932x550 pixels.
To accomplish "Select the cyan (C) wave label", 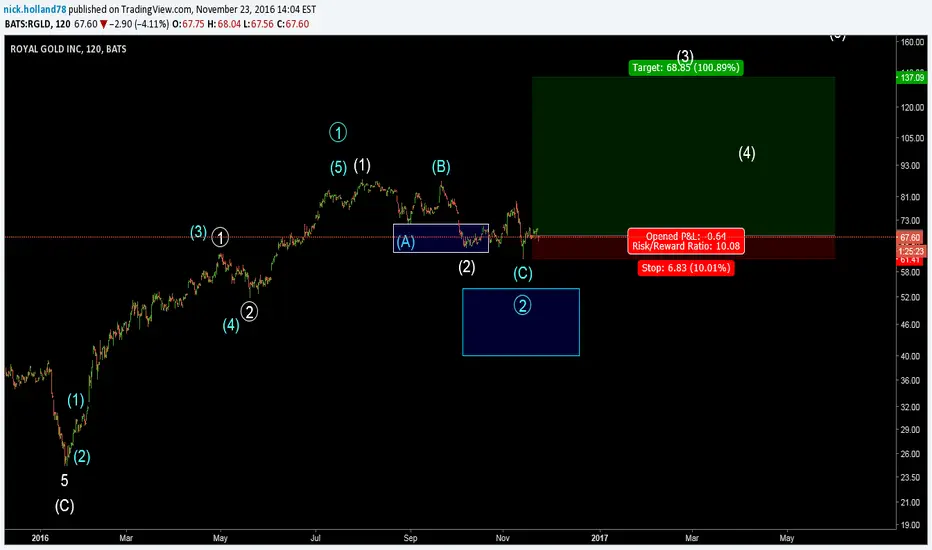I will [523, 274].
